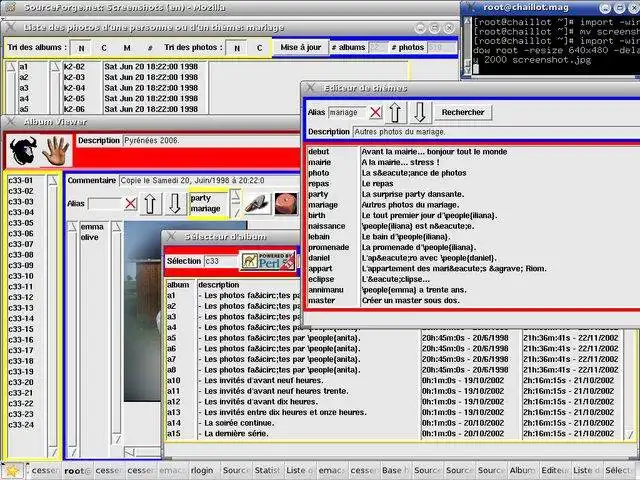
Task: Select # under Tri des albums
Action: tap(150, 48)
